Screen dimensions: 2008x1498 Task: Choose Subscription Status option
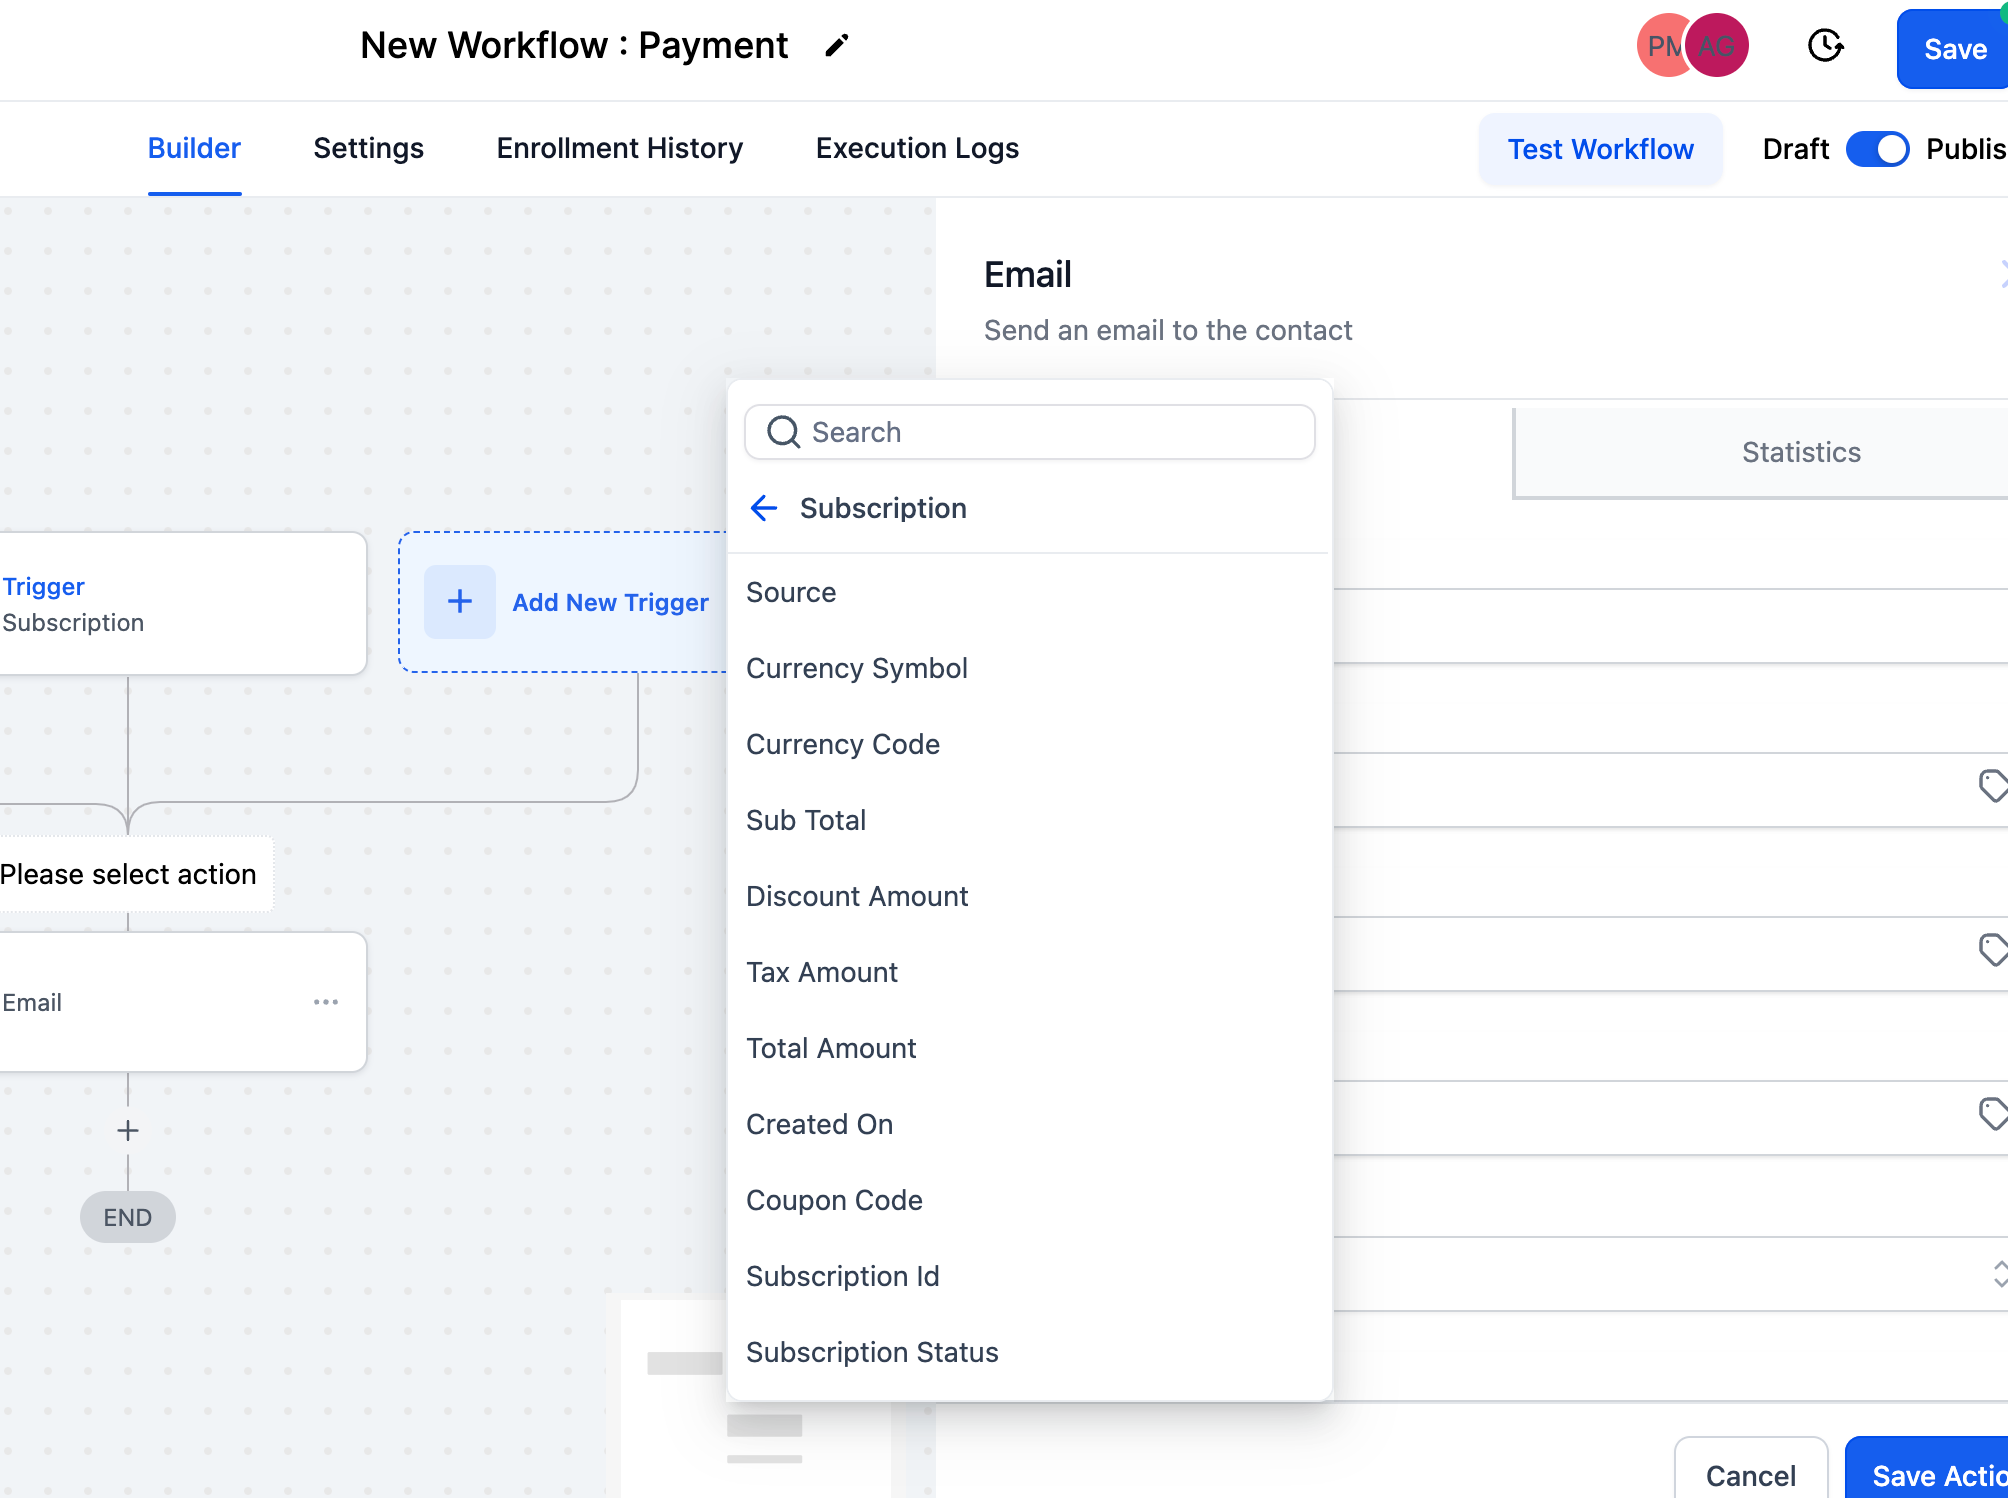point(872,1352)
